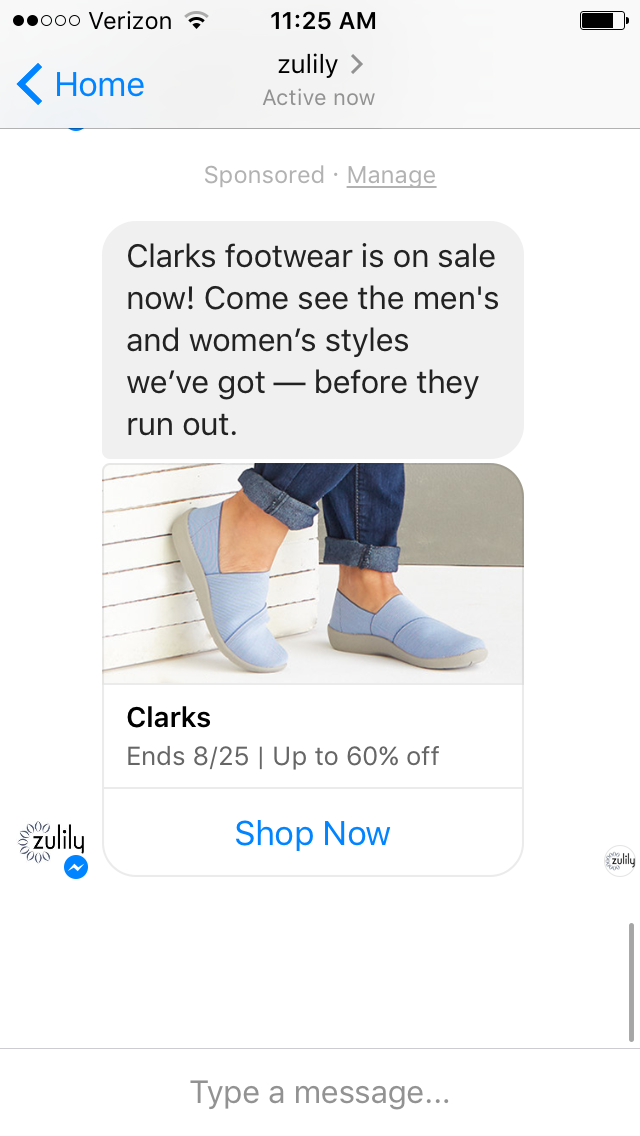Open the Clarks shoe product image
The image size is (640, 1136).
[312, 573]
